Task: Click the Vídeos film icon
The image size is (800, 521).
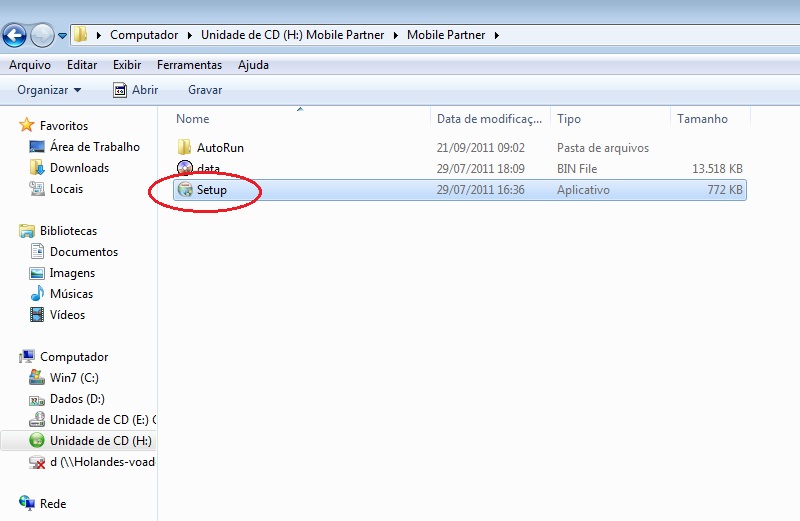Action: (37, 314)
